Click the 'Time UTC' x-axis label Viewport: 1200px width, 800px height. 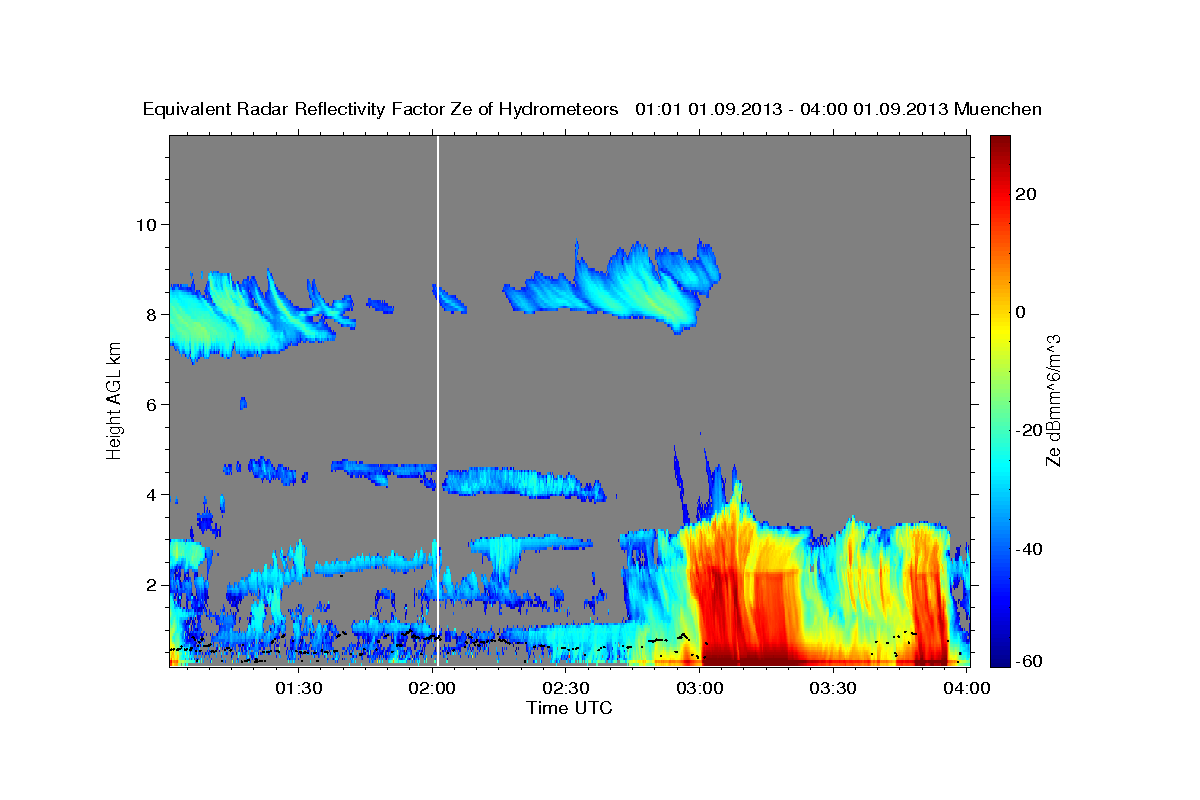click(x=569, y=708)
